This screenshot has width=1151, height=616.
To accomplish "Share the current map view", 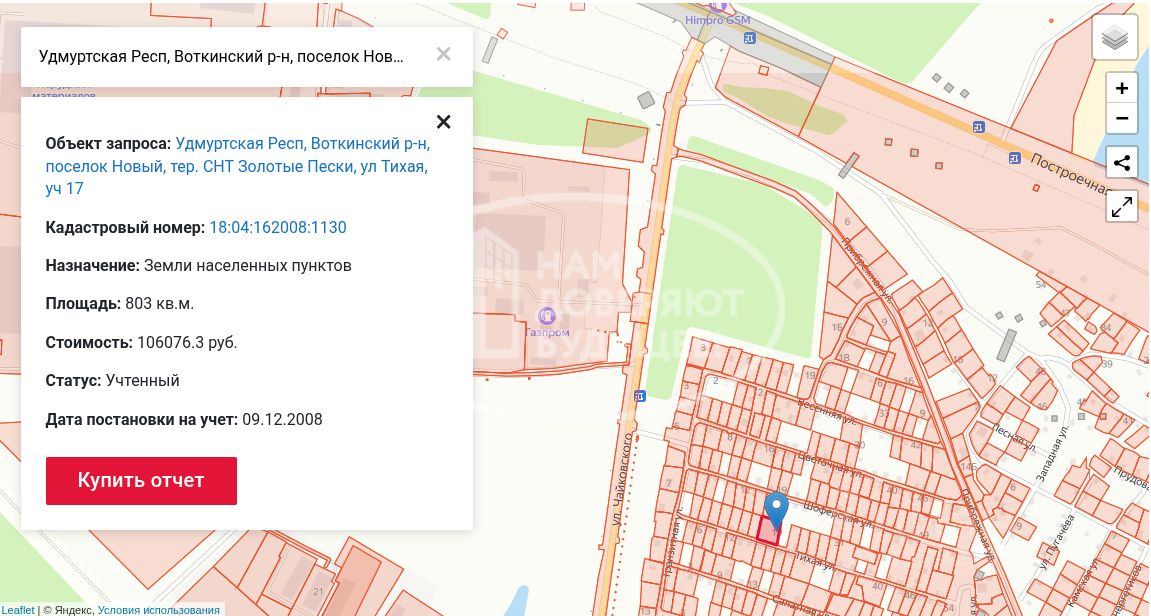I will pos(1121,163).
